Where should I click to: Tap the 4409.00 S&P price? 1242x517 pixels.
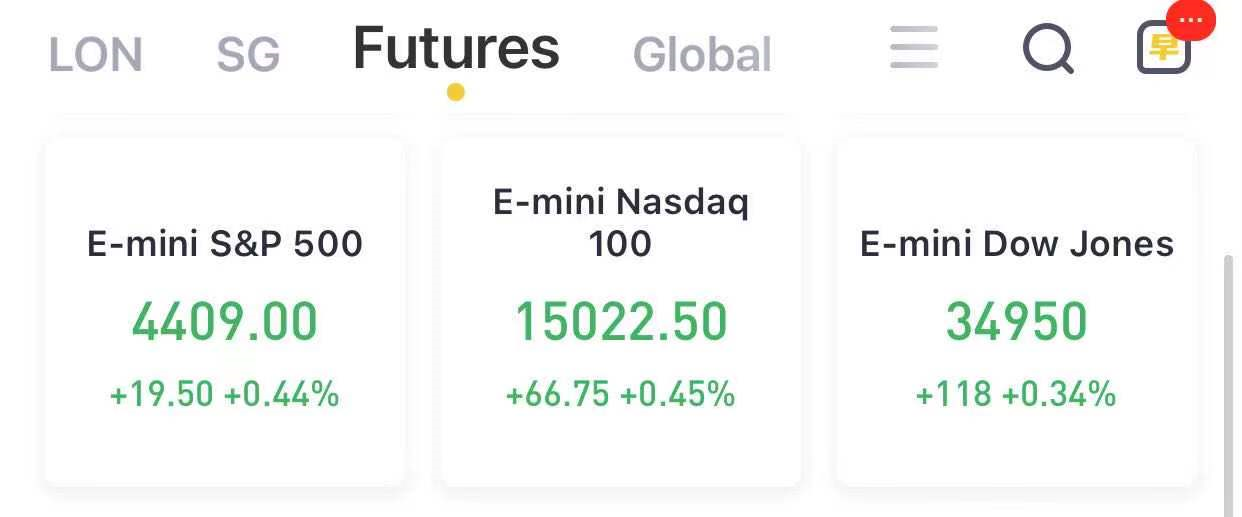(225, 322)
